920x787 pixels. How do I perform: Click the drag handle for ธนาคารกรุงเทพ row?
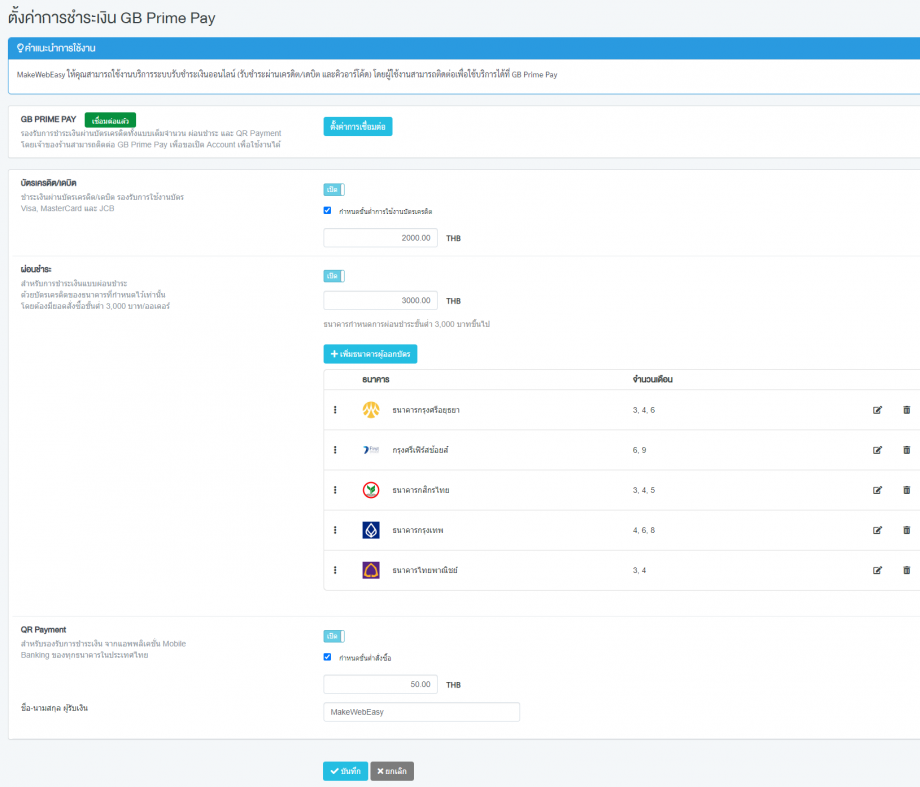pyautogui.click(x=335, y=530)
